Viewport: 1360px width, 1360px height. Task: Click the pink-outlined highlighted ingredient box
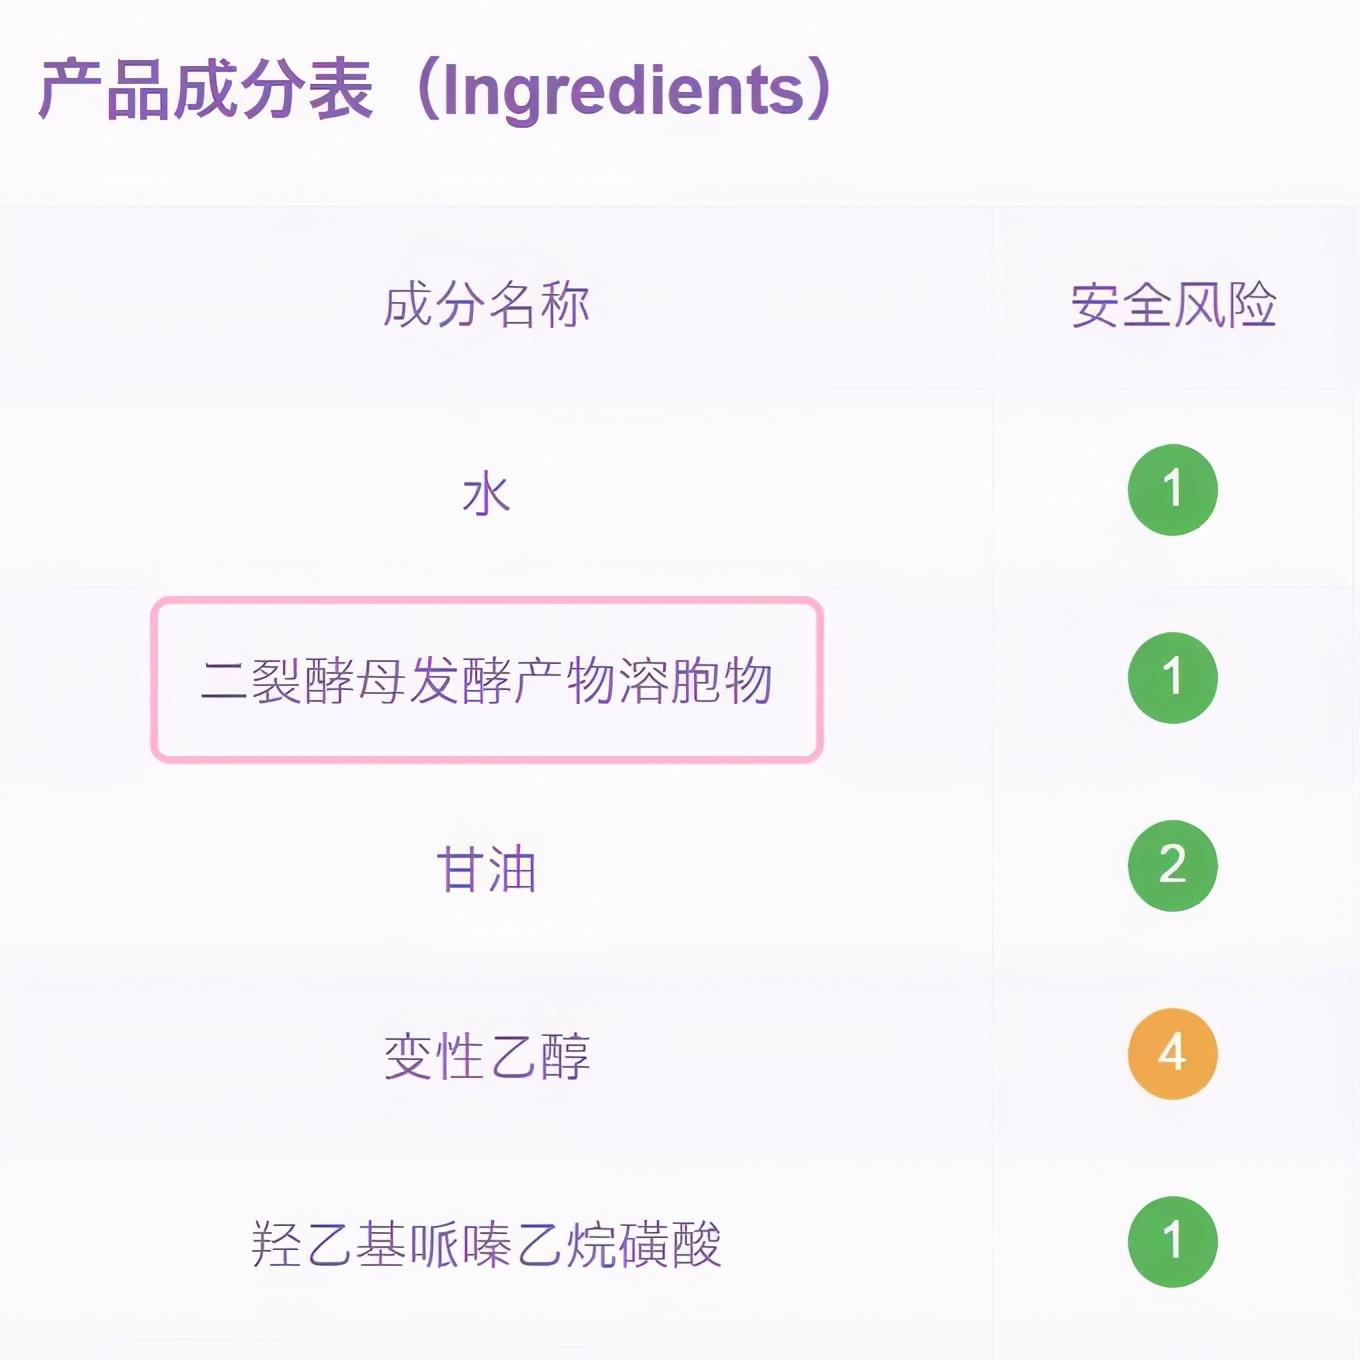[486, 681]
